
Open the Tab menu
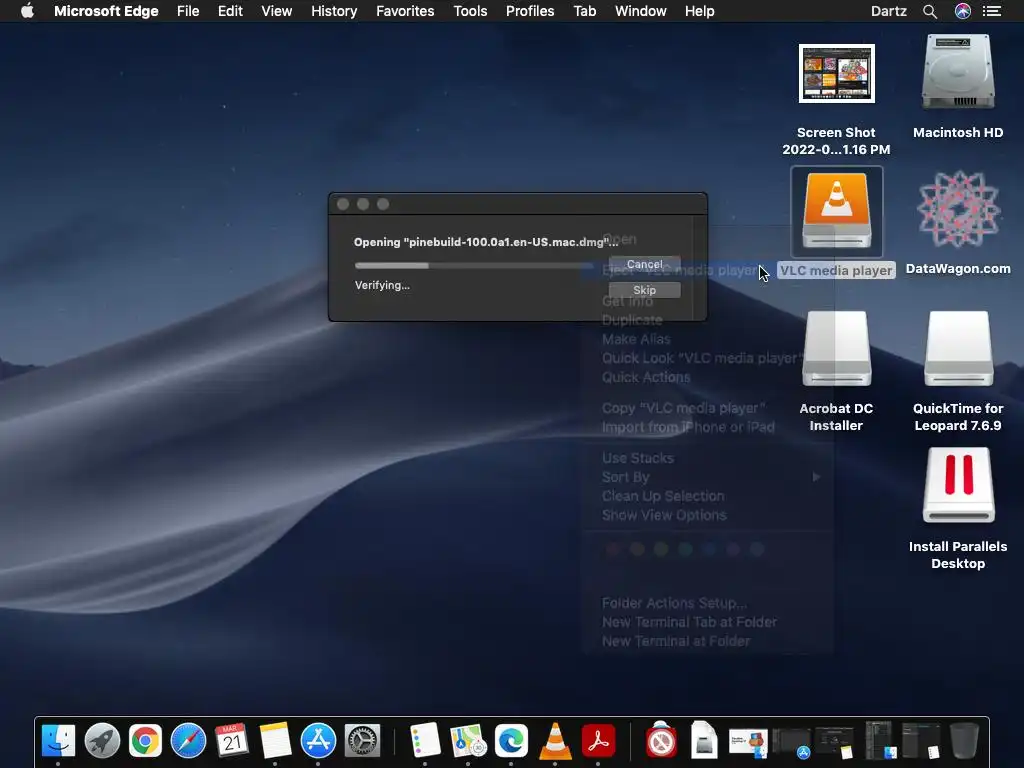[584, 11]
